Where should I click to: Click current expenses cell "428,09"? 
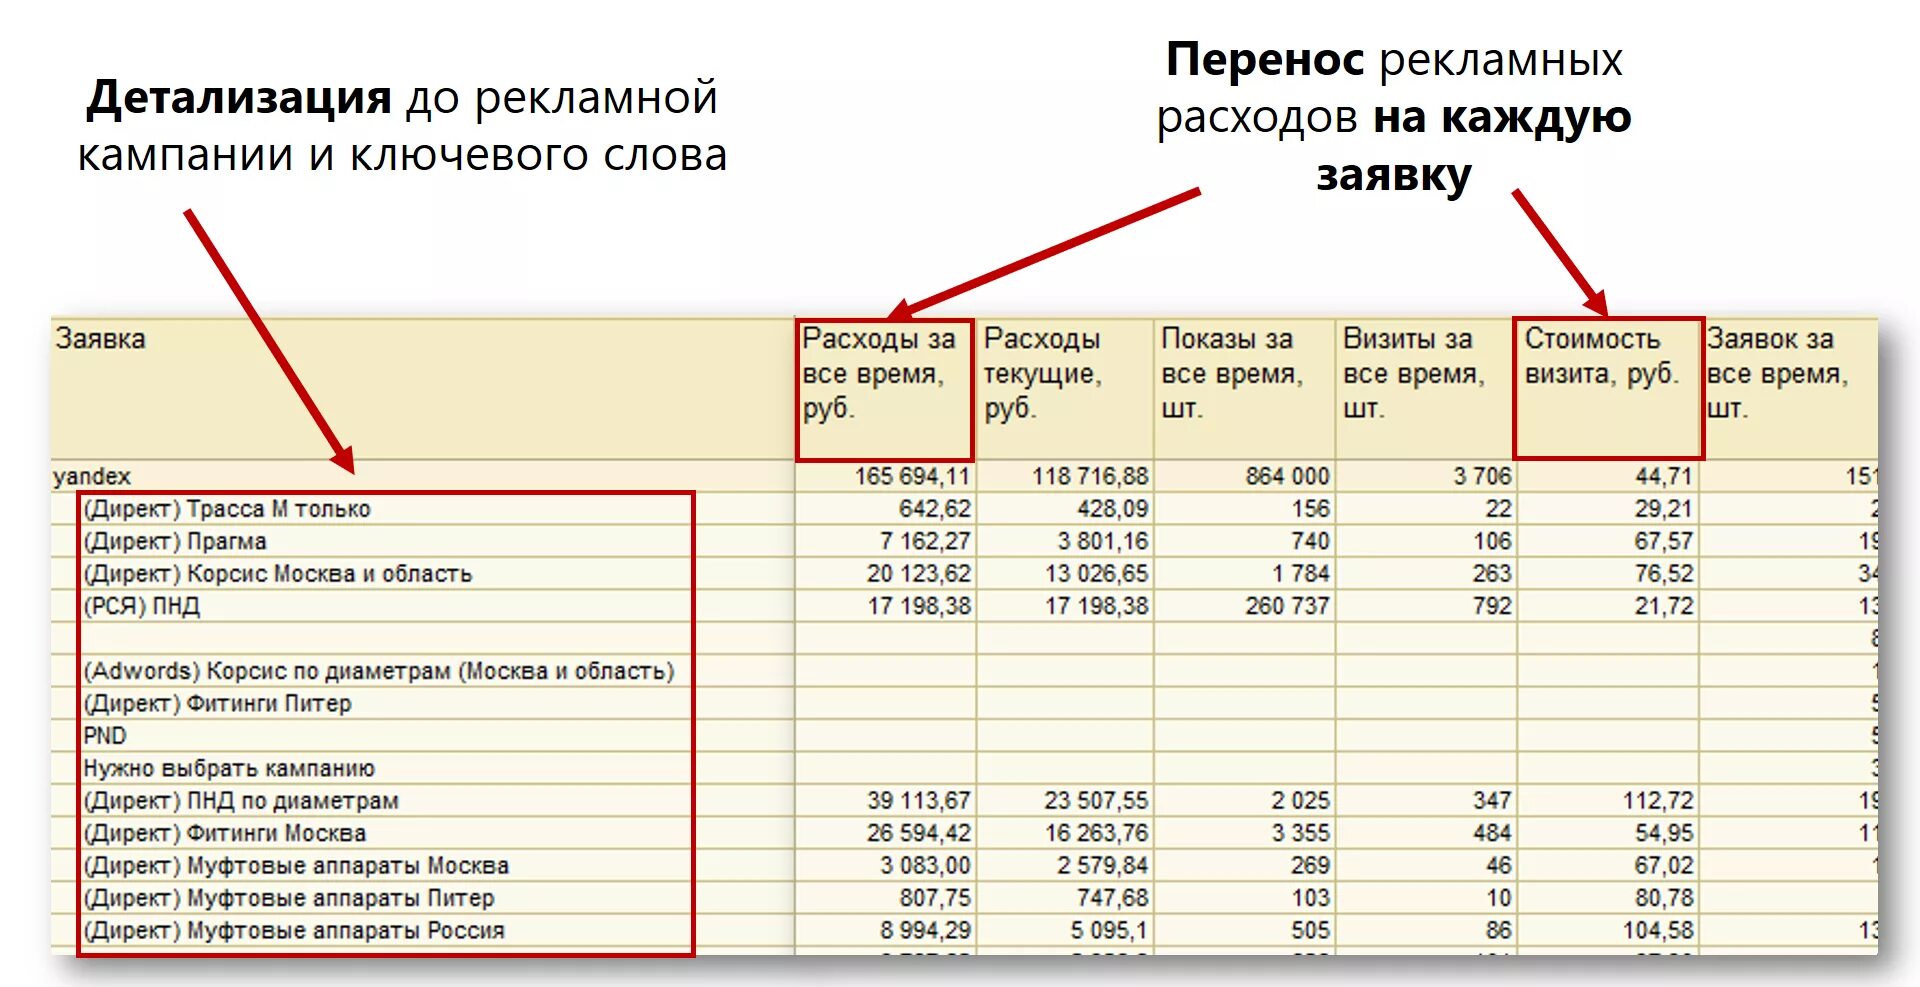click(x=1065, y=508)
